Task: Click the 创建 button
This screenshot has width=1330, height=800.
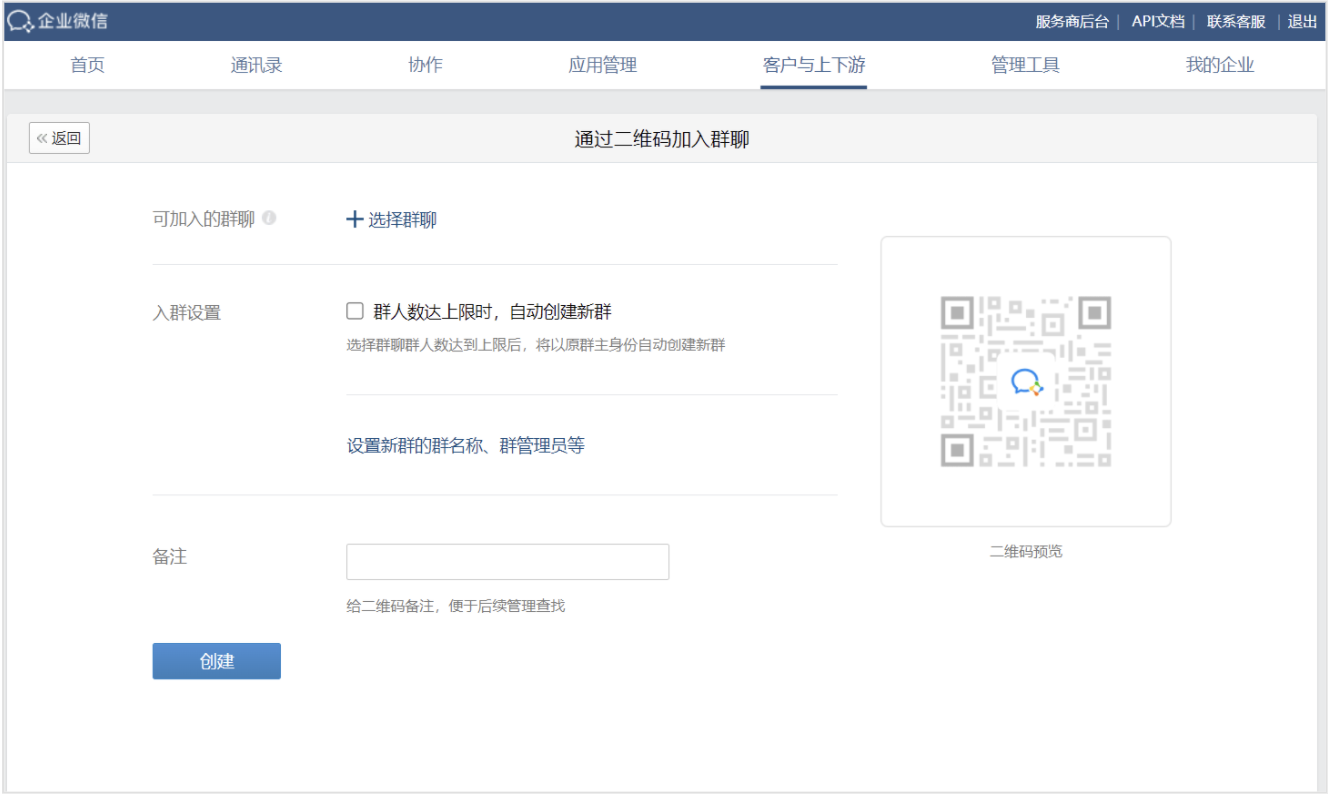Action: [217, 661]
